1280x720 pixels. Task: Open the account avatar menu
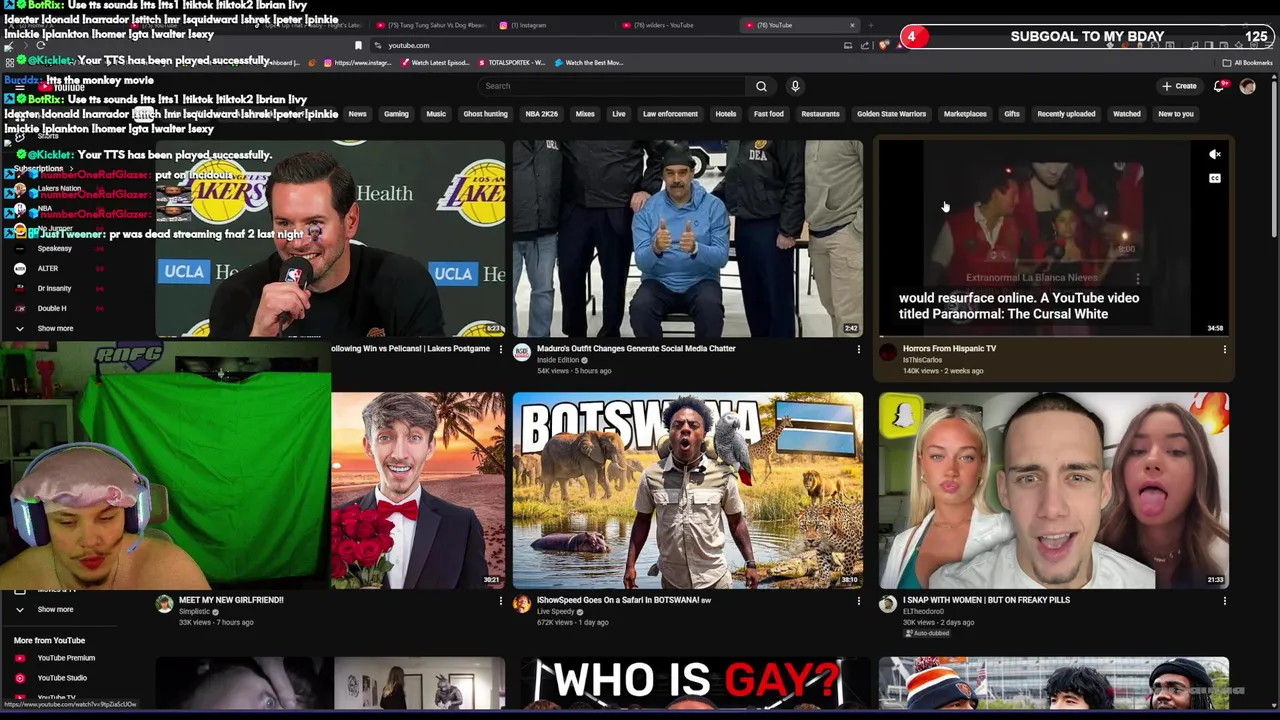1247,86
